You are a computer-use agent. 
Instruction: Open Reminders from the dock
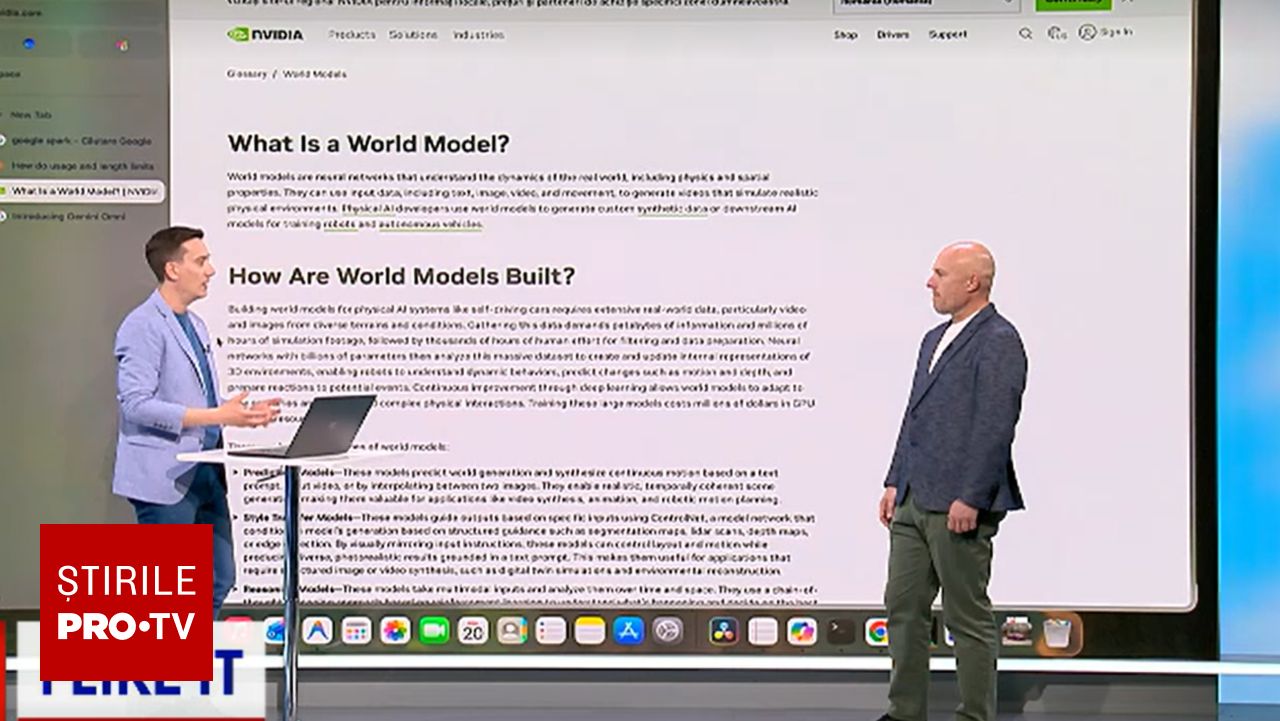click(551, 630)
